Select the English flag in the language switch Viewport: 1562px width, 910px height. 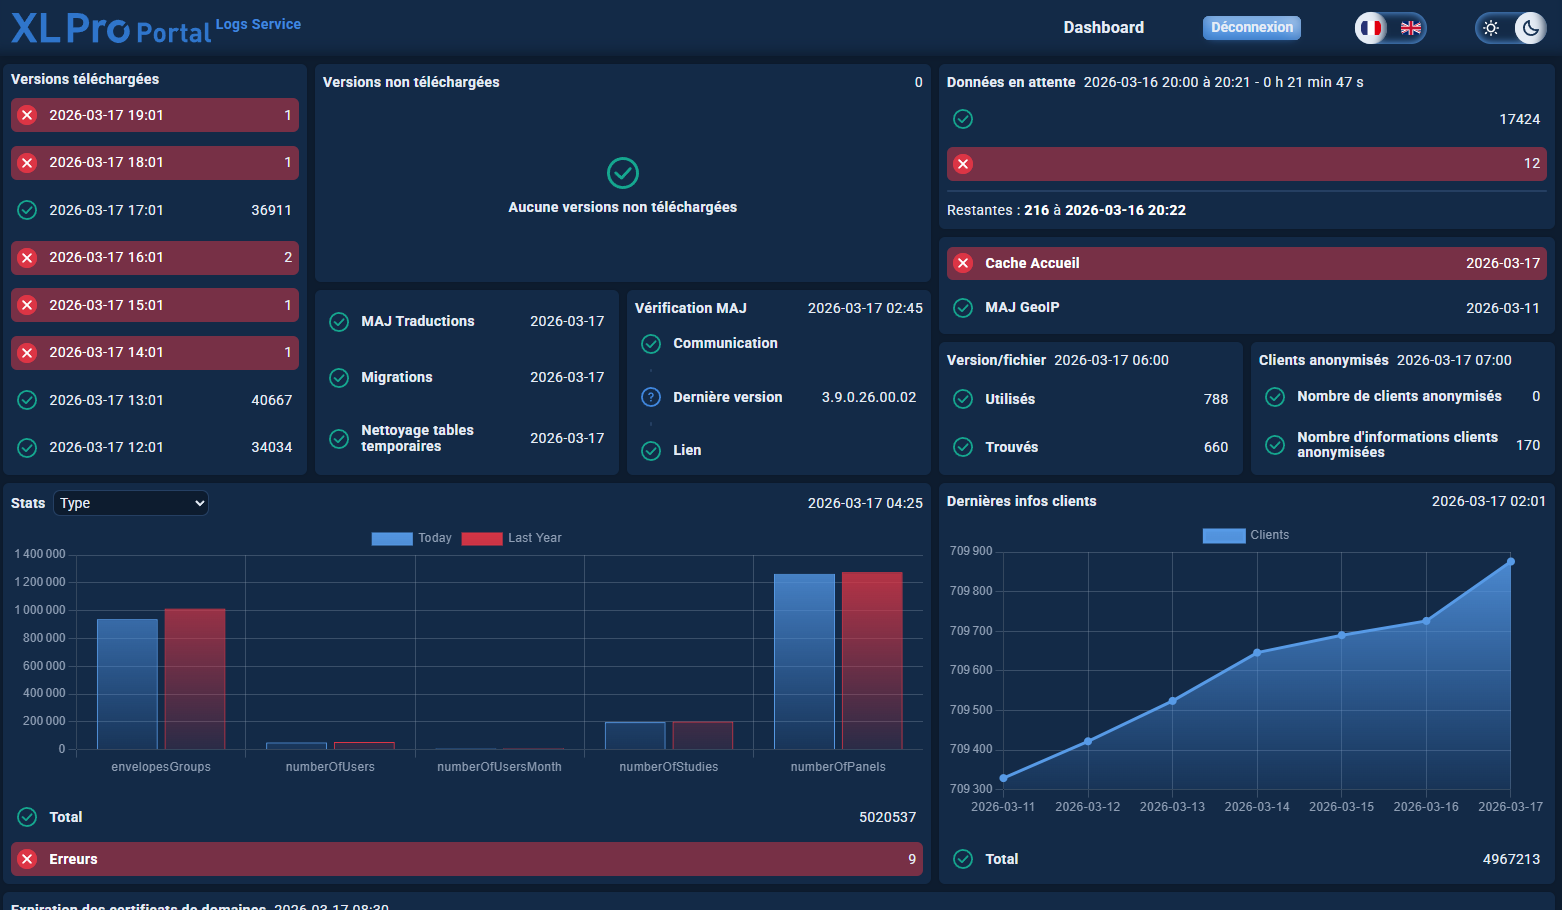click(x=1411, y=28)
